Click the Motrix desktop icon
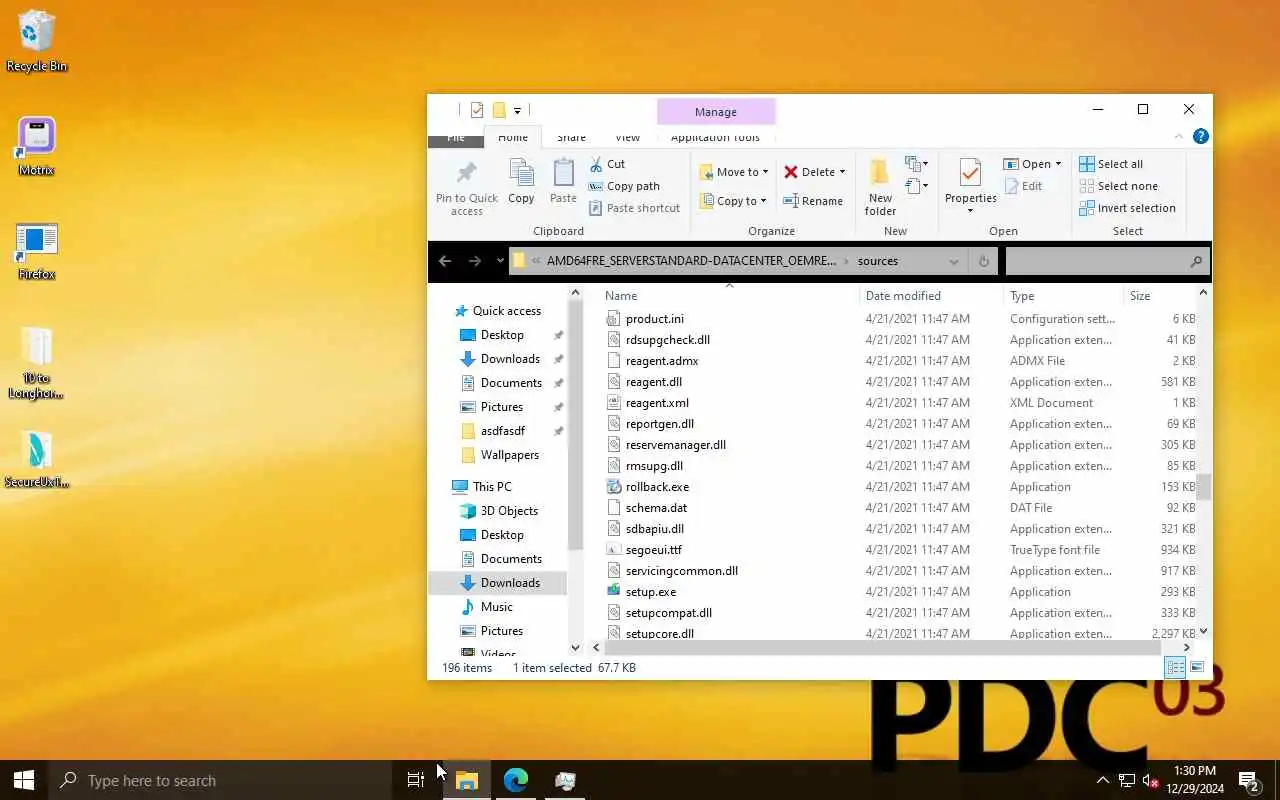Image resolution: width=1280 pixels, height=800 pixels. tap(36, 146)
